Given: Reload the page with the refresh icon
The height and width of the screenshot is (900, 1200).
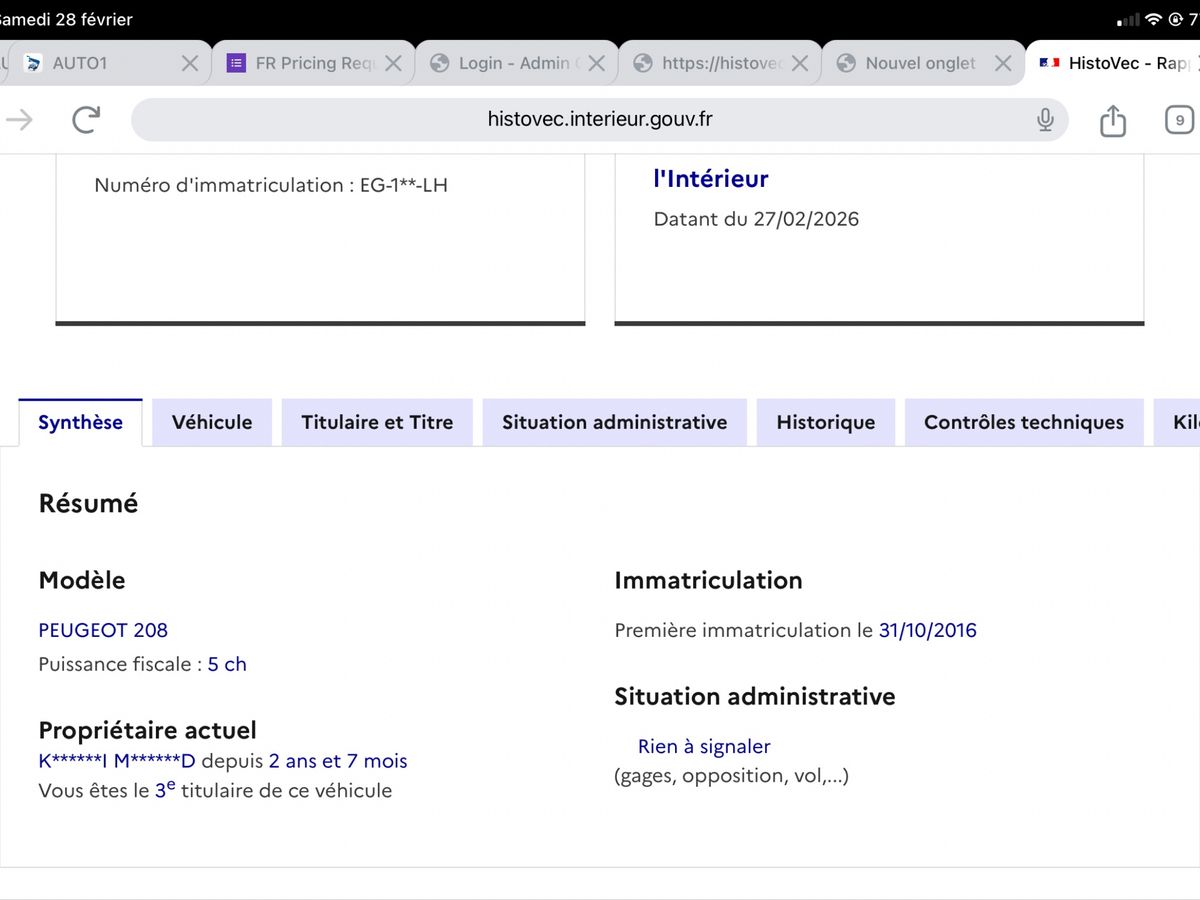Looking at the screenshot, I should point(87,120).
